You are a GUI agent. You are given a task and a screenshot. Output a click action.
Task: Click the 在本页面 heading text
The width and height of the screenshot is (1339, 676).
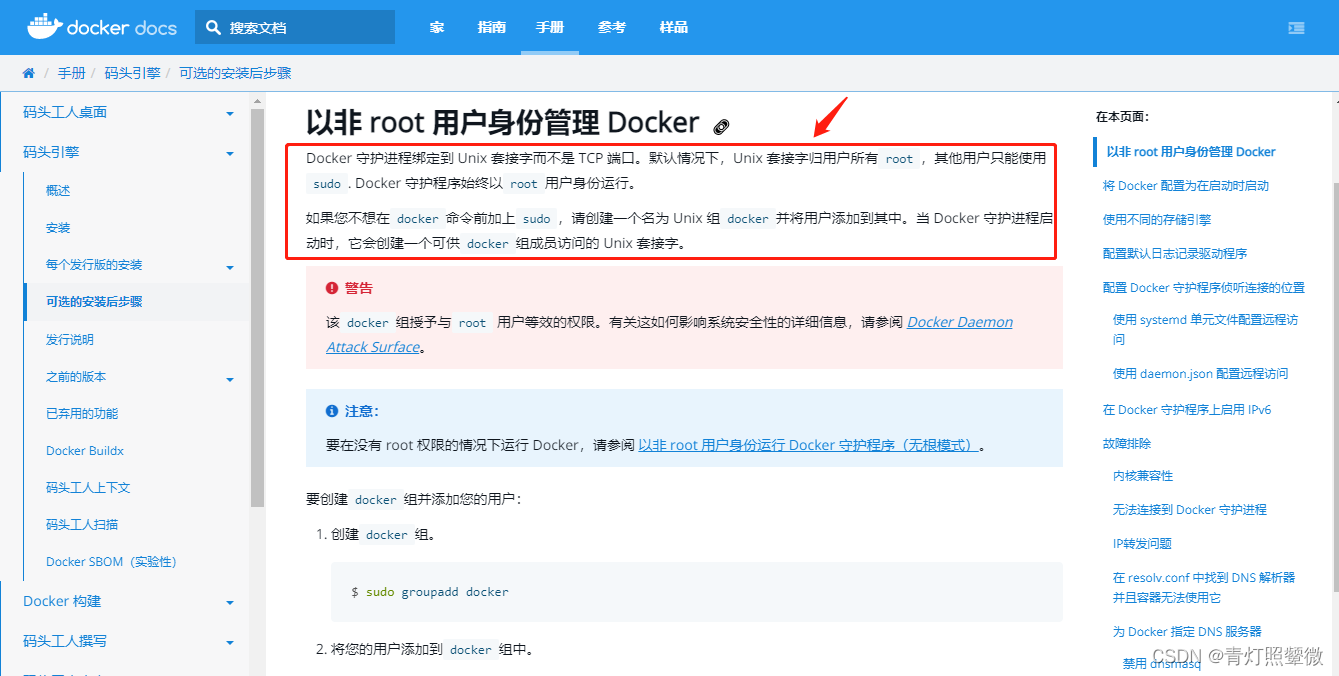click(1122, 117)
